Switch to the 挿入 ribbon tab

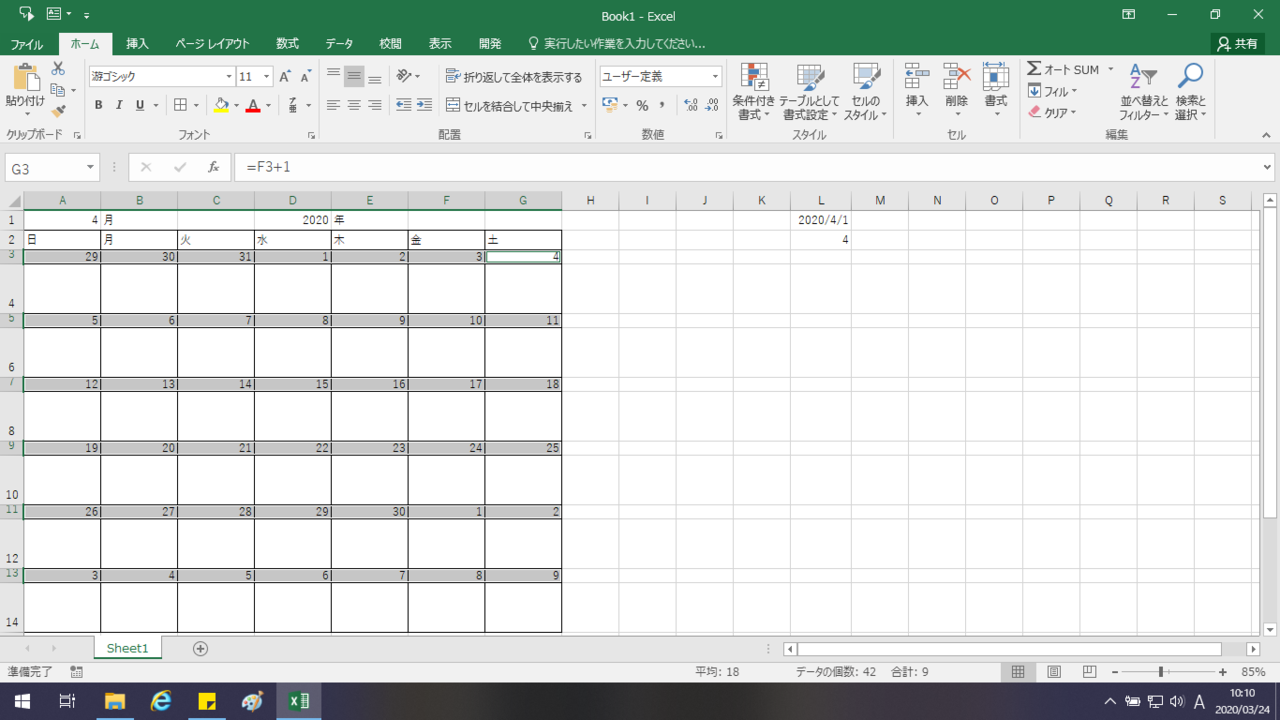137,44
